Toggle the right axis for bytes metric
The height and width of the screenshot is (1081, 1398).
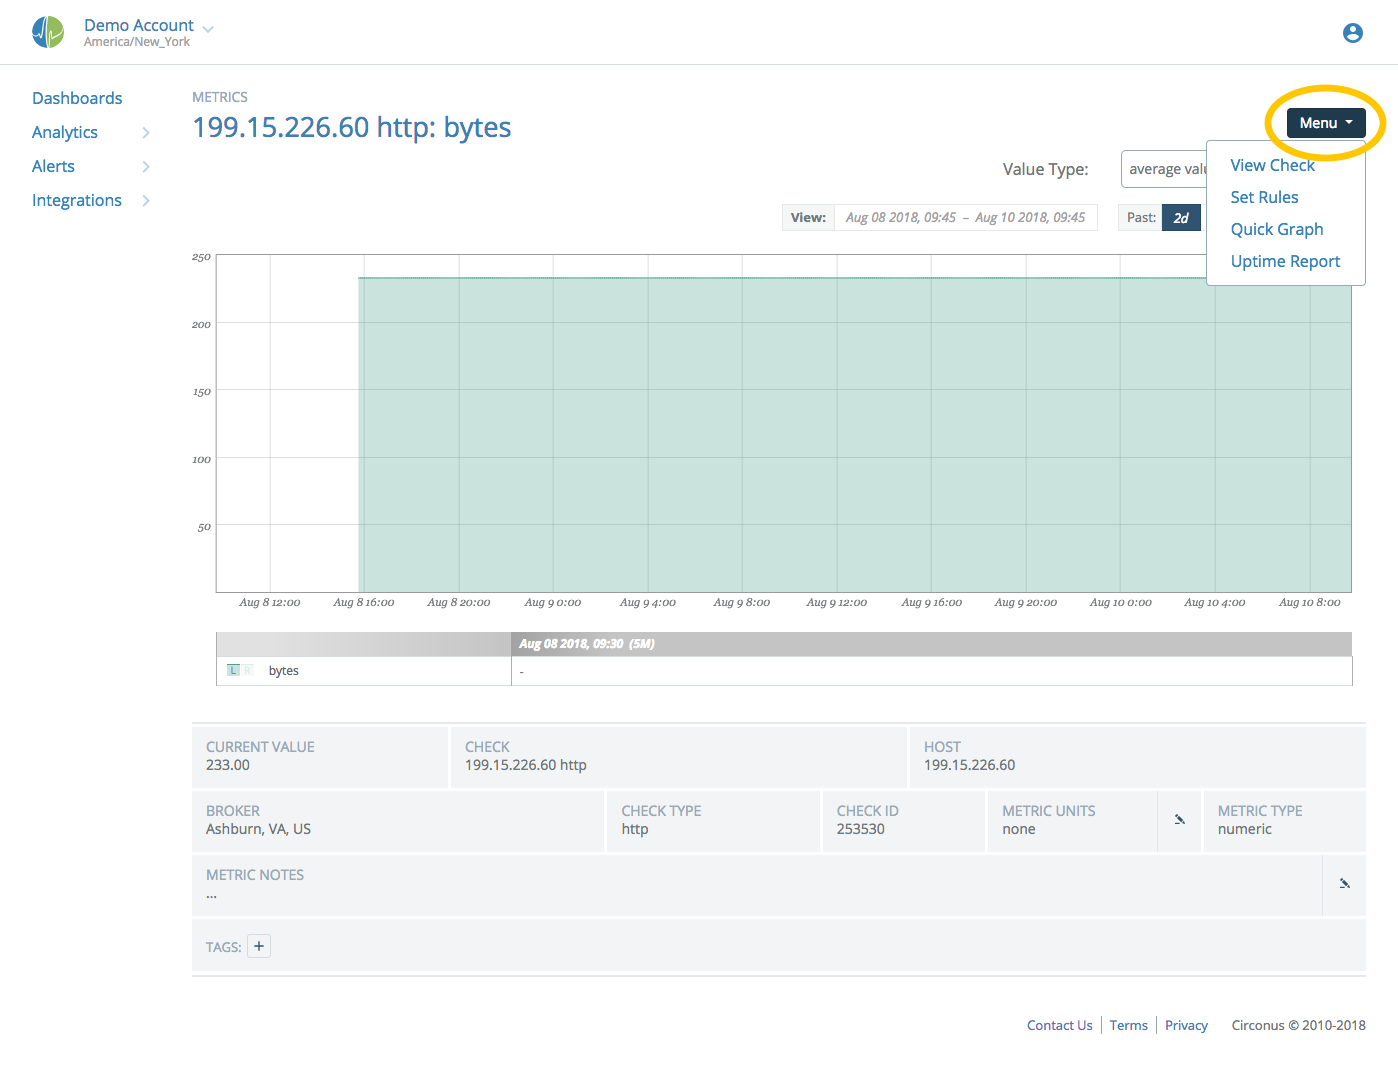pos(247,670)
